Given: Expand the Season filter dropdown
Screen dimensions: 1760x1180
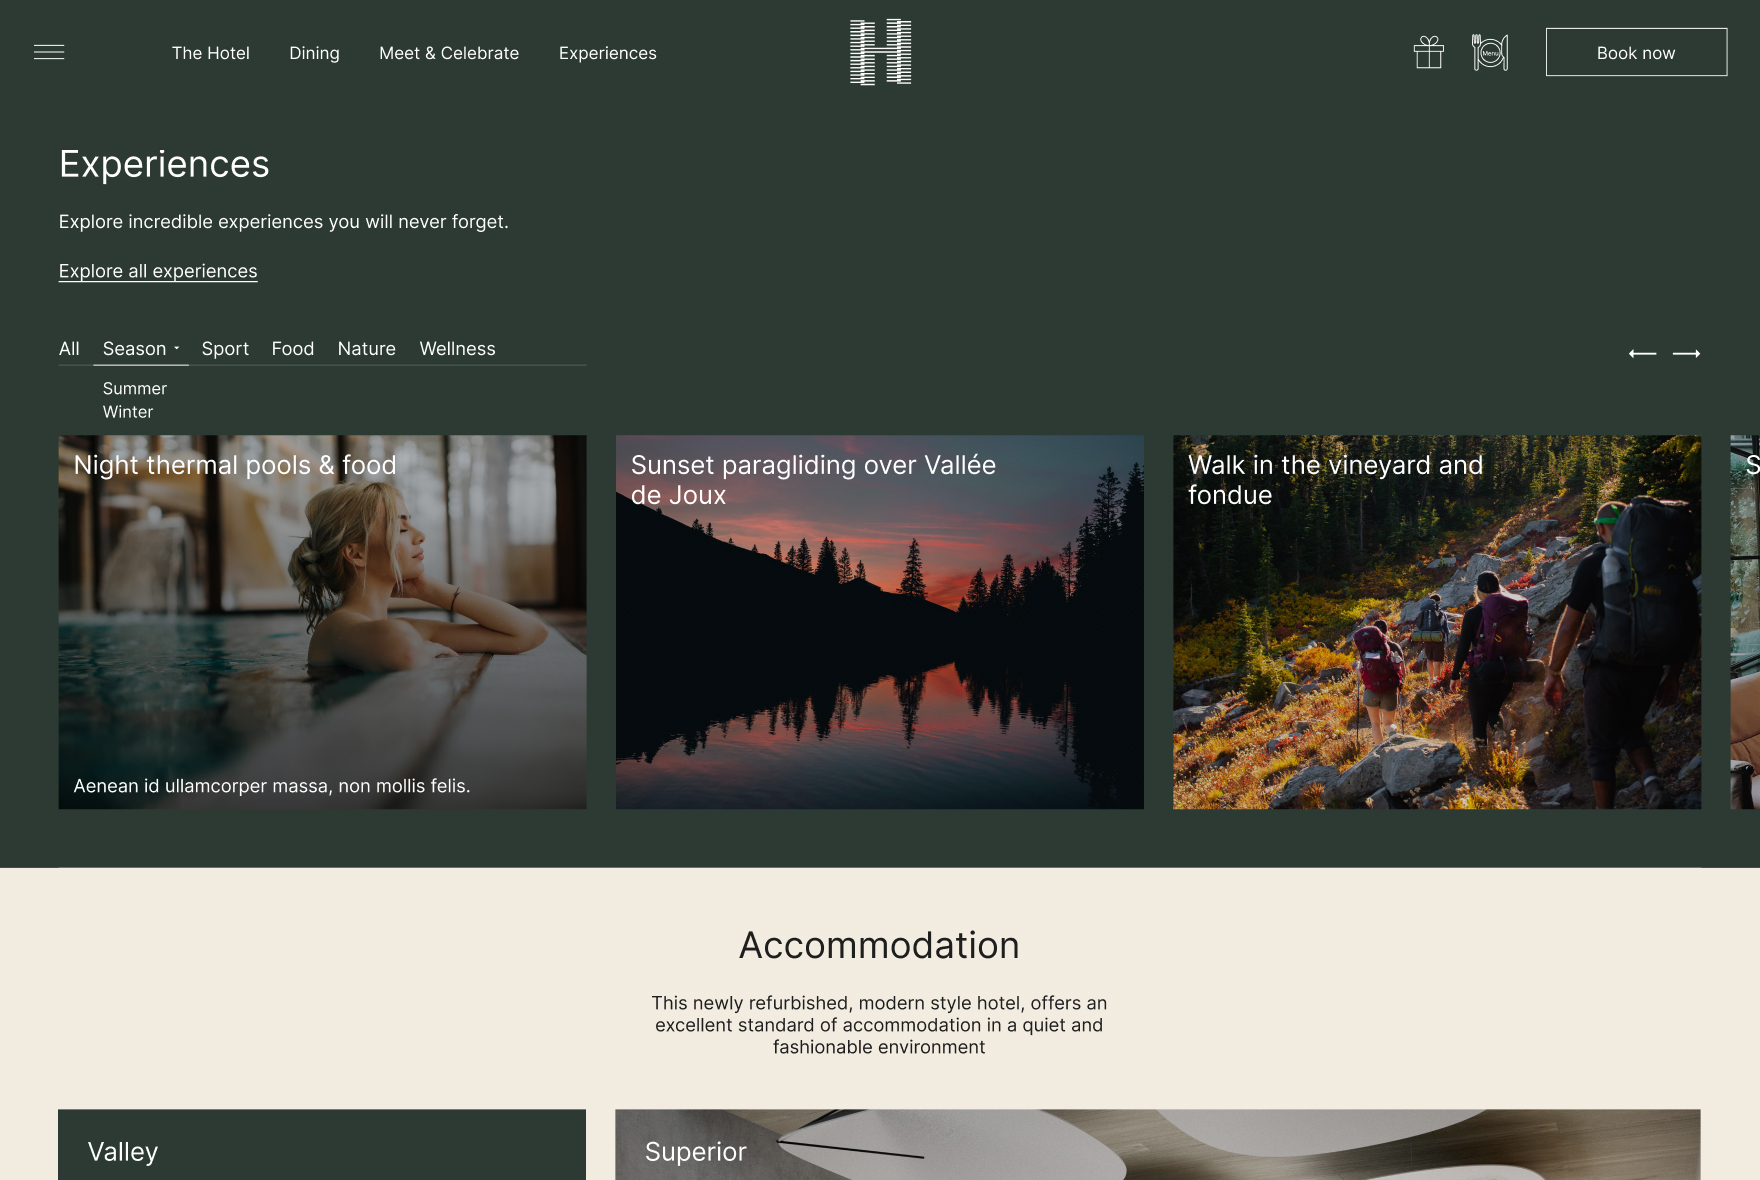Looking at the screenshot, I should click(140, 349).
